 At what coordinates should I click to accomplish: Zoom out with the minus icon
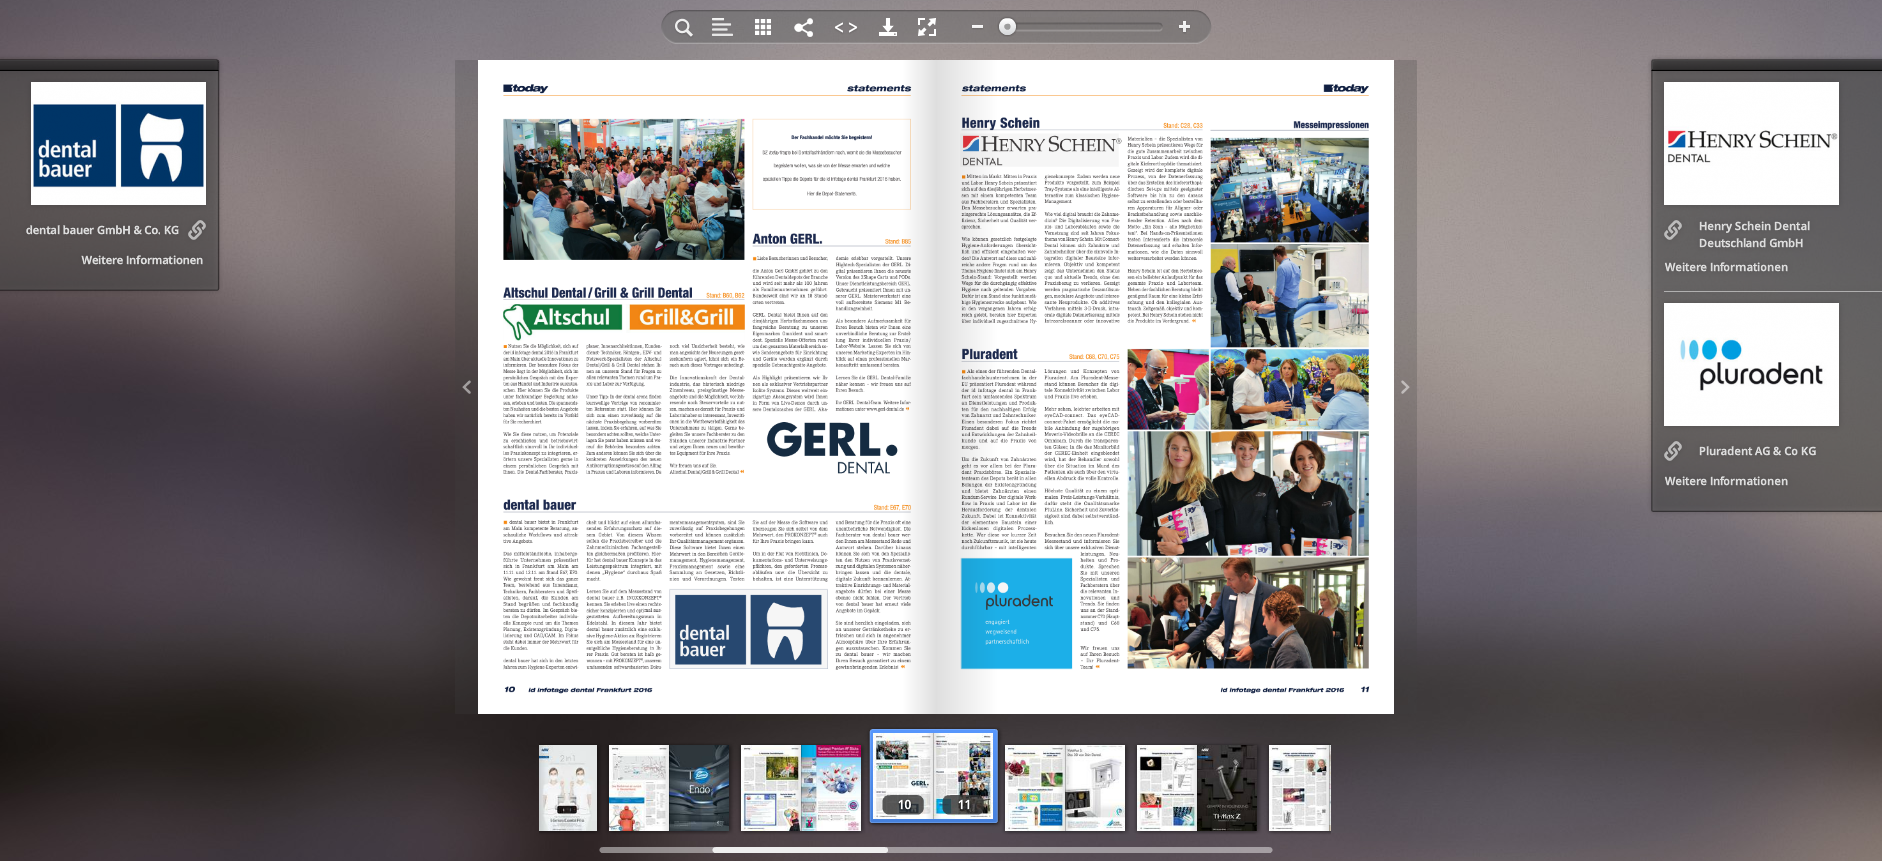[x=977, y=27]
